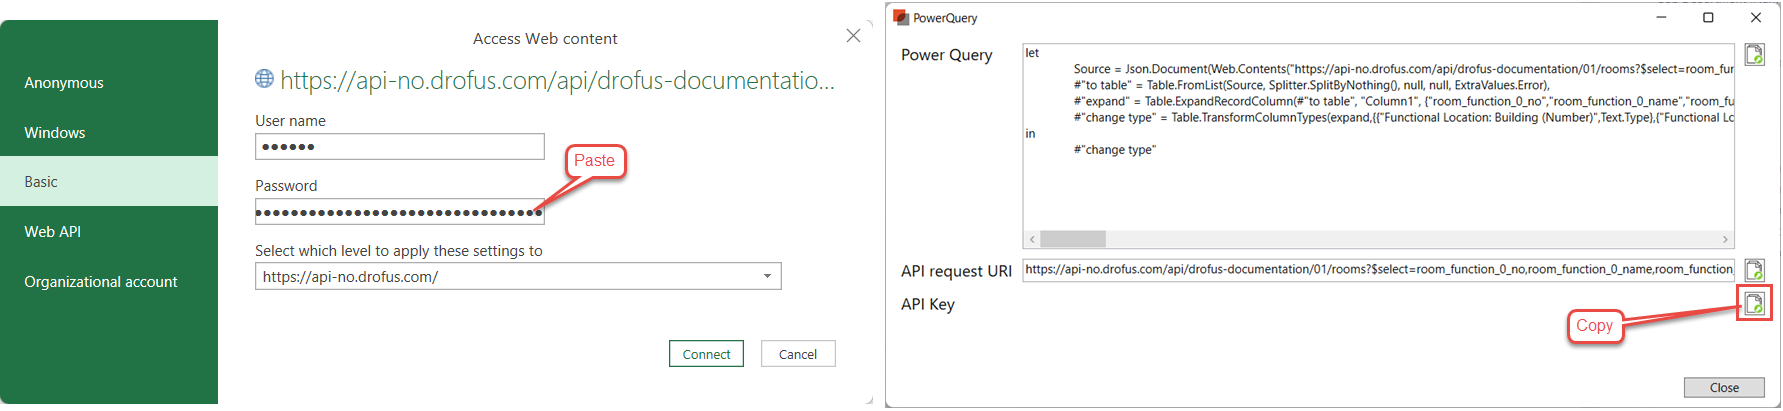Choose the Basic authentication tab
Viewport: 1783px width, 411px height.
(x=41, y=182)
